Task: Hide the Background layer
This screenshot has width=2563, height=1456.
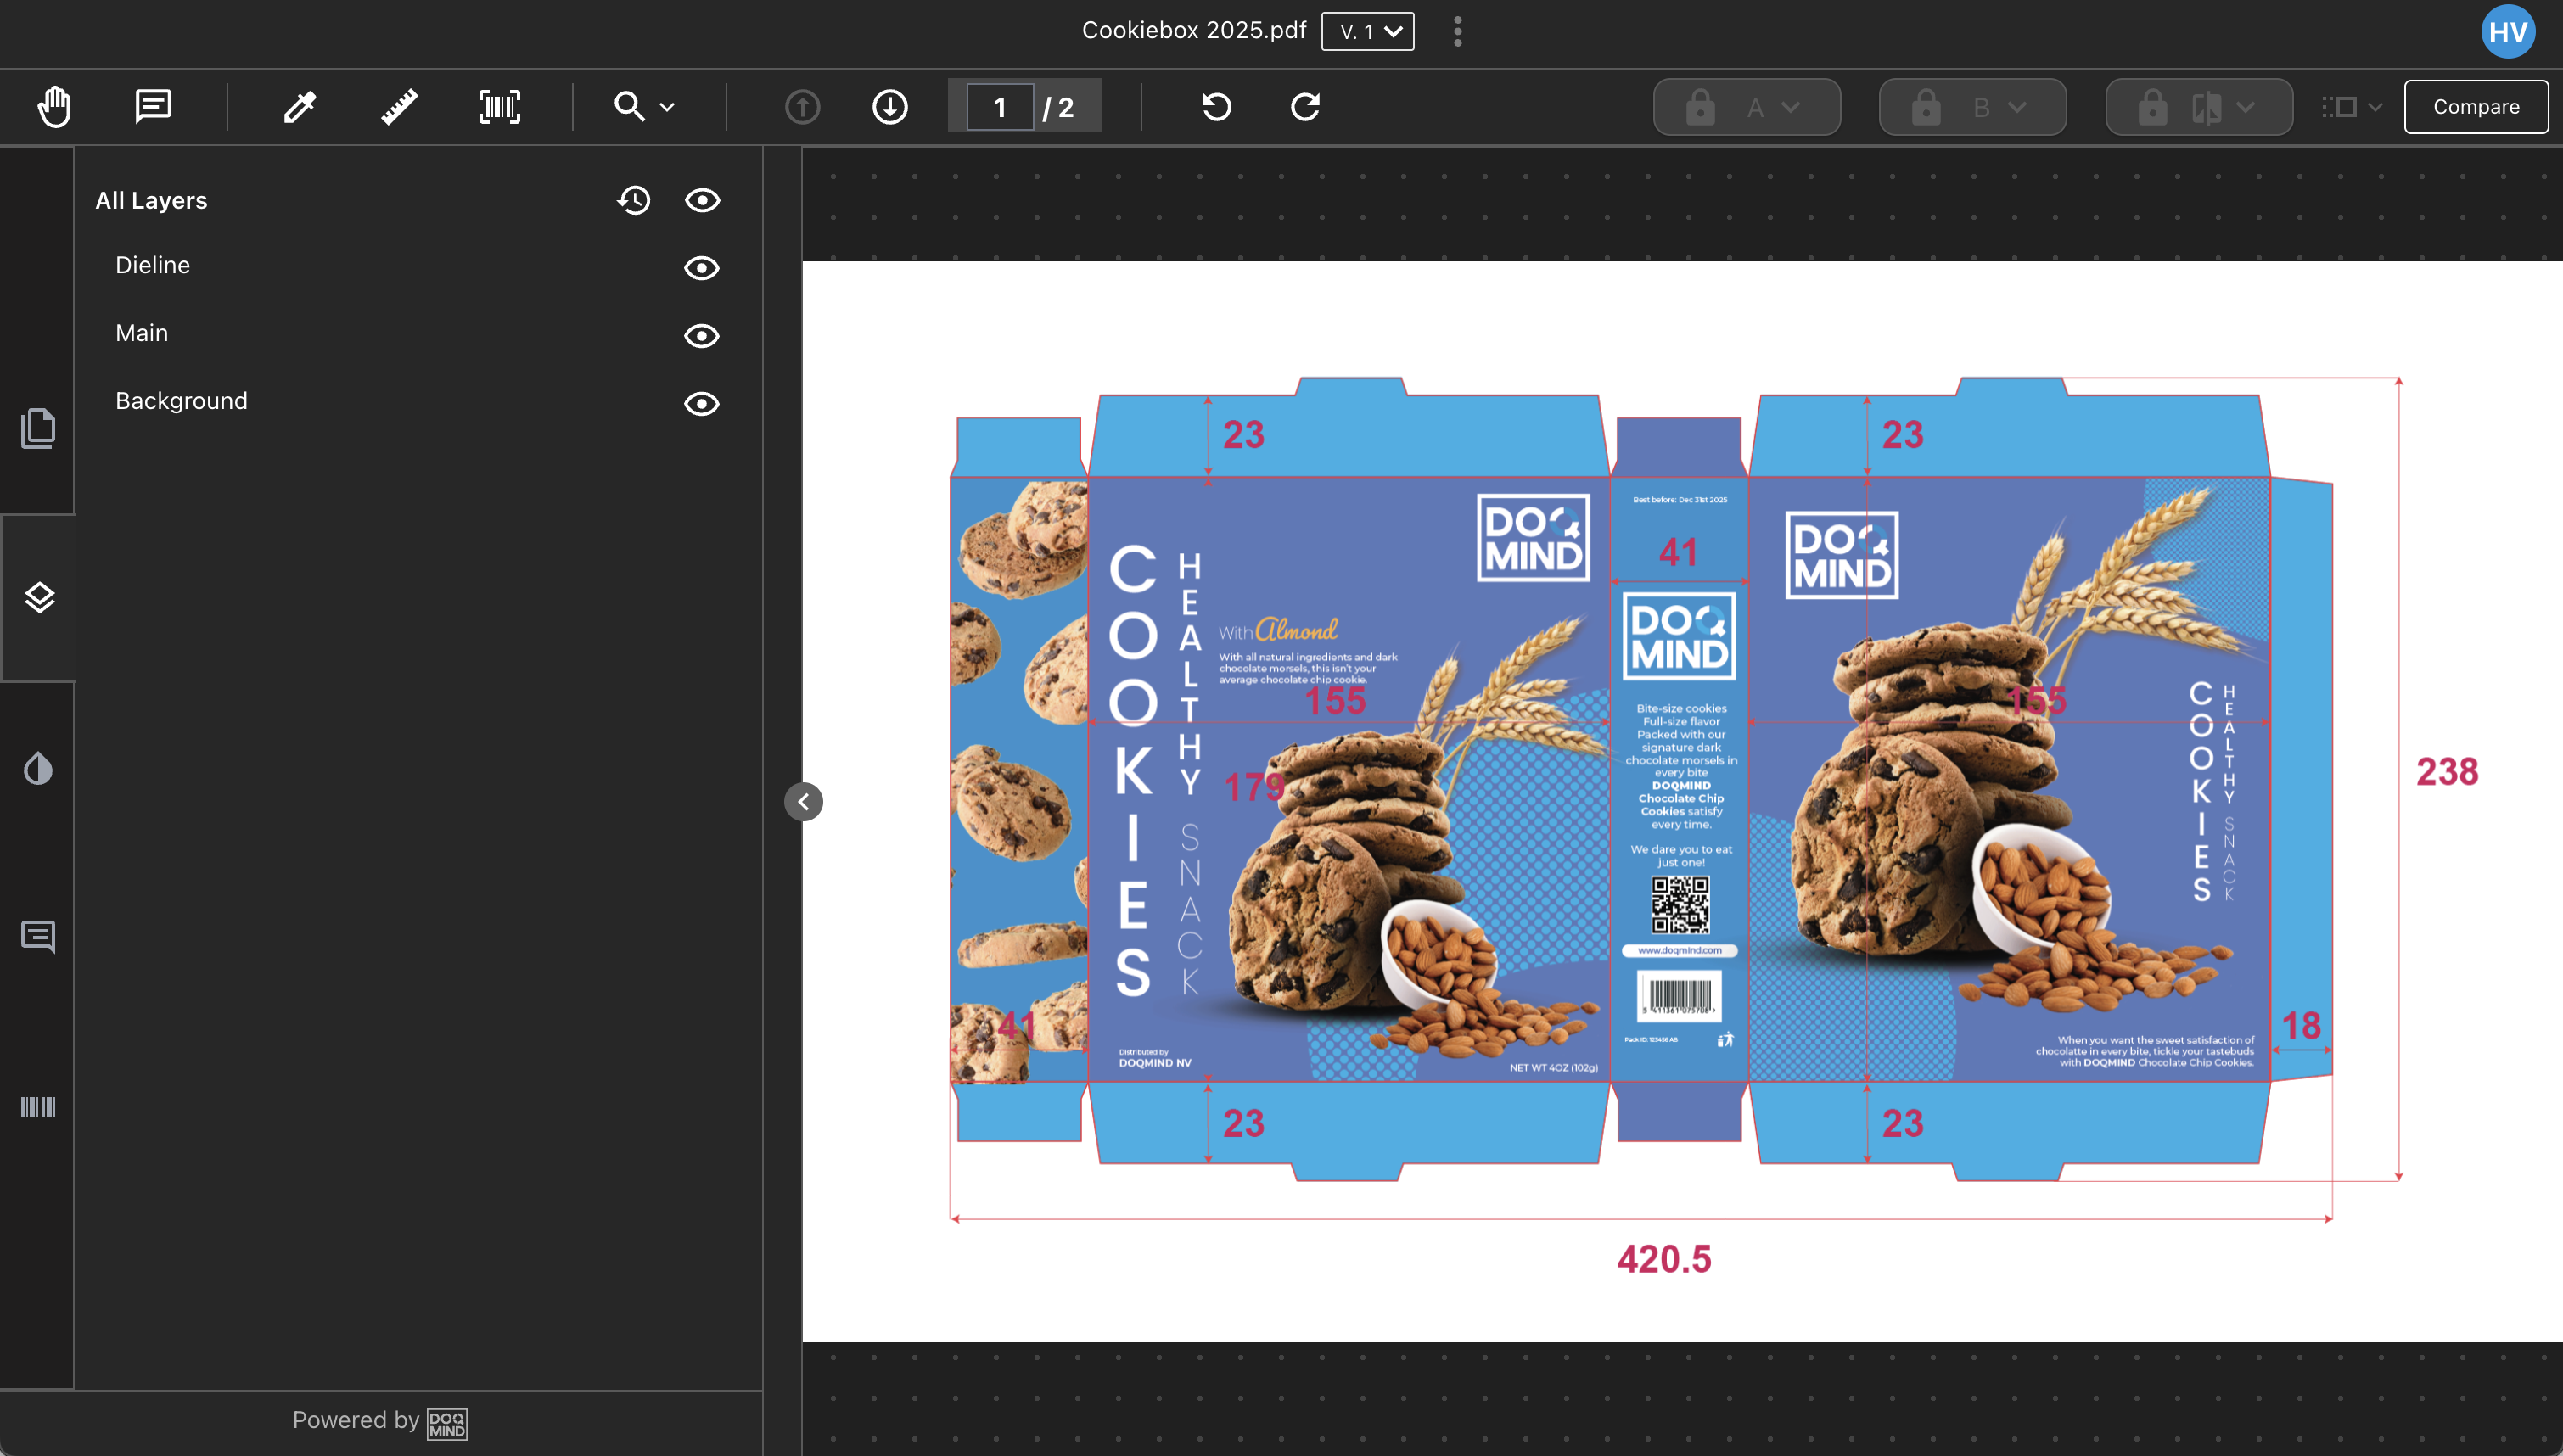Action: pyautogui.click(x=701, y=403)
